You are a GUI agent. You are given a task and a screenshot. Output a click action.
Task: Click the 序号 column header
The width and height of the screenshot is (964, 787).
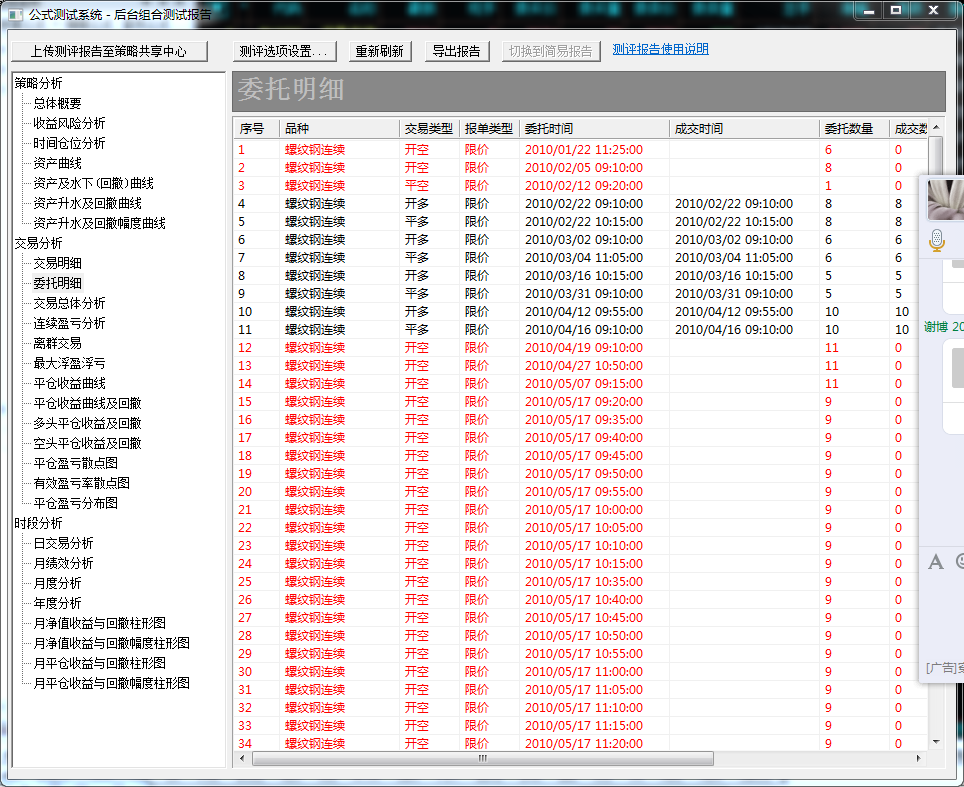click(x=256, y=129)
